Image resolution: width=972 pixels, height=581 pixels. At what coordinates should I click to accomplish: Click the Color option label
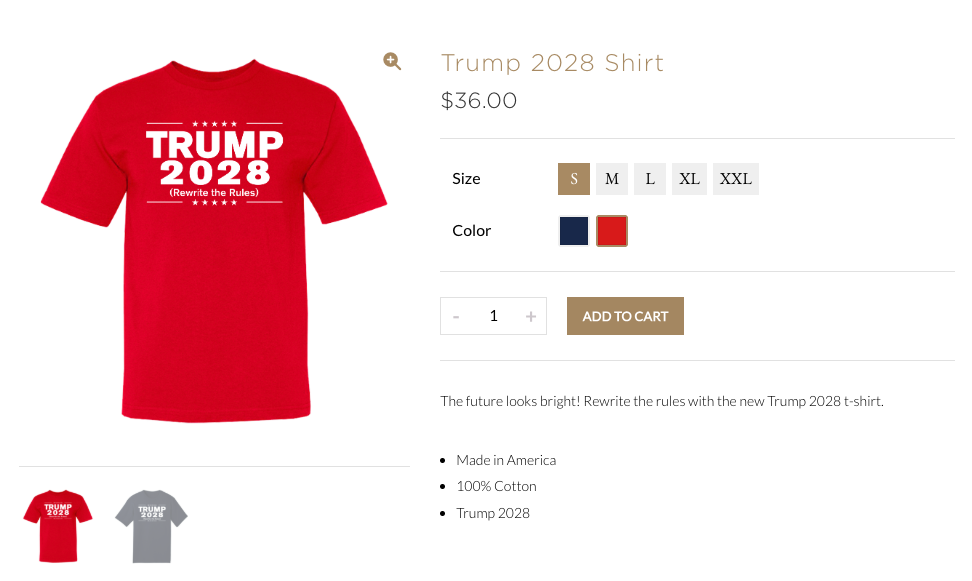[x=472, y=231]
